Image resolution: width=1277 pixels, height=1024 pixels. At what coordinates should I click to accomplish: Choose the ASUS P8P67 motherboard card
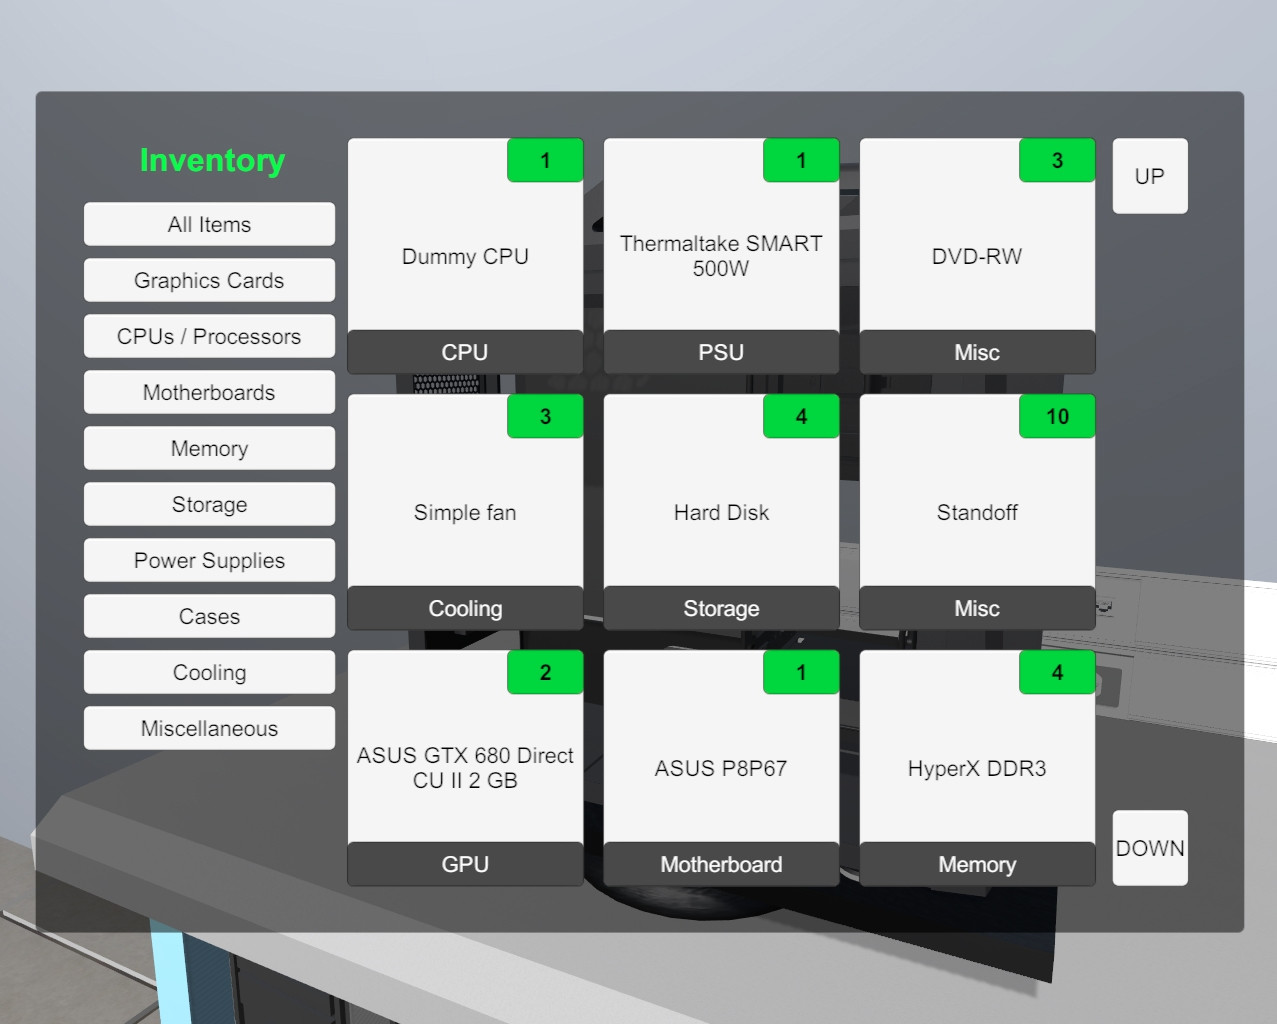pyautogui.click(x=721, y=769)
